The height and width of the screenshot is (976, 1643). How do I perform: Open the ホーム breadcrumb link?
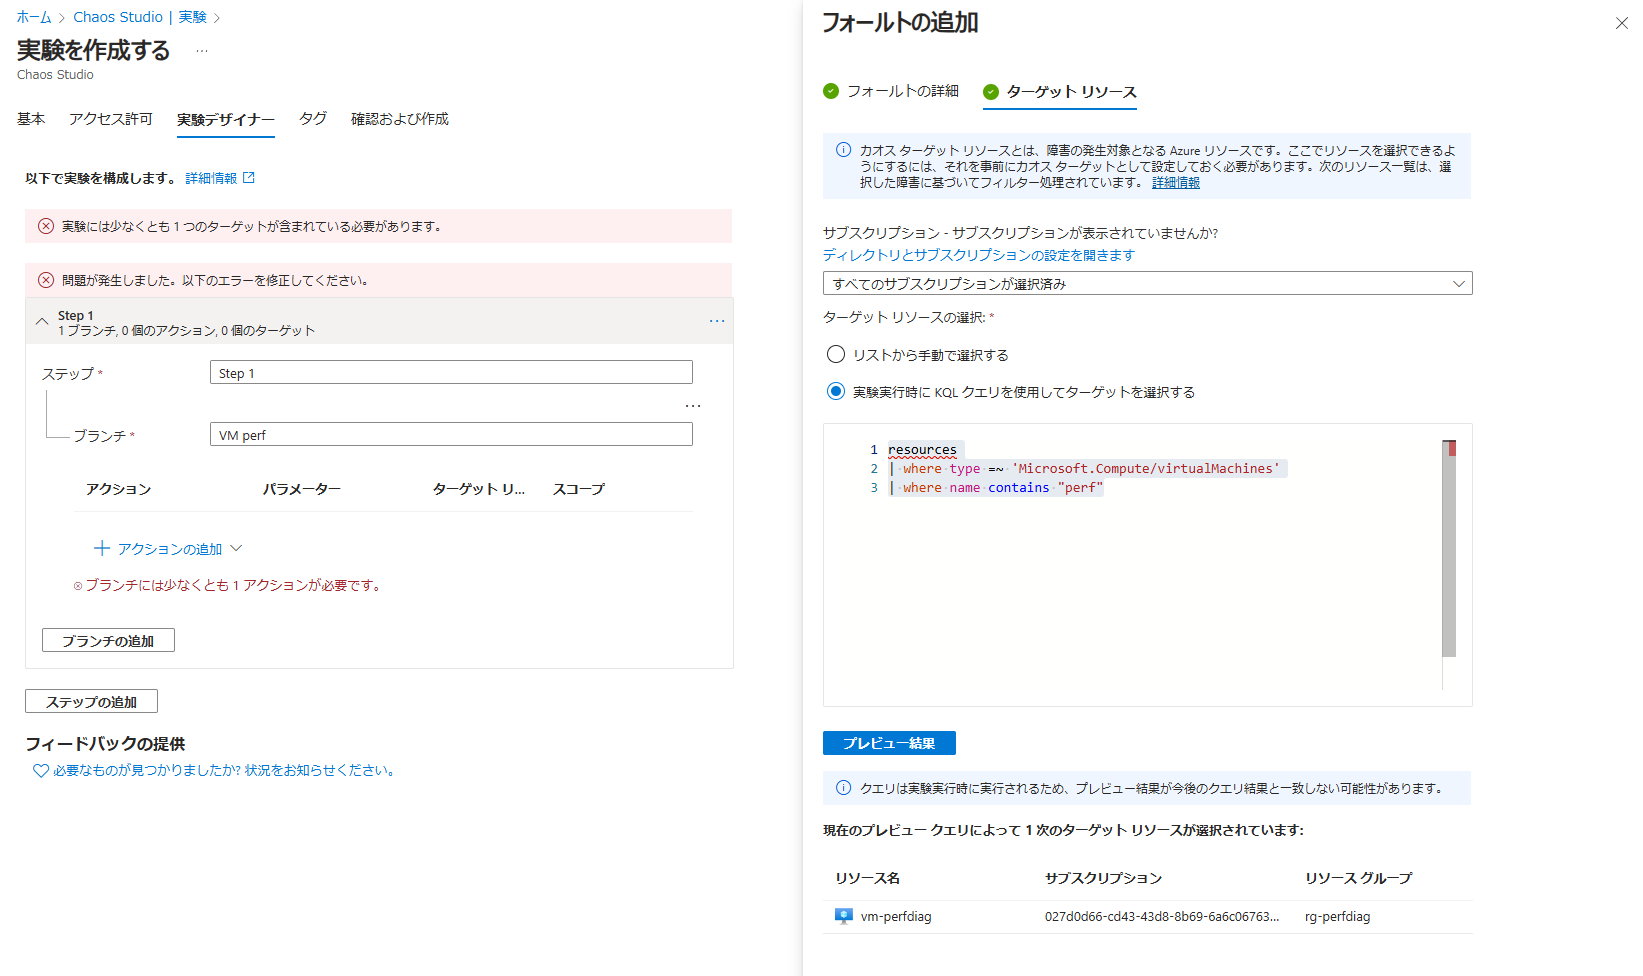[x=34, y=17]
